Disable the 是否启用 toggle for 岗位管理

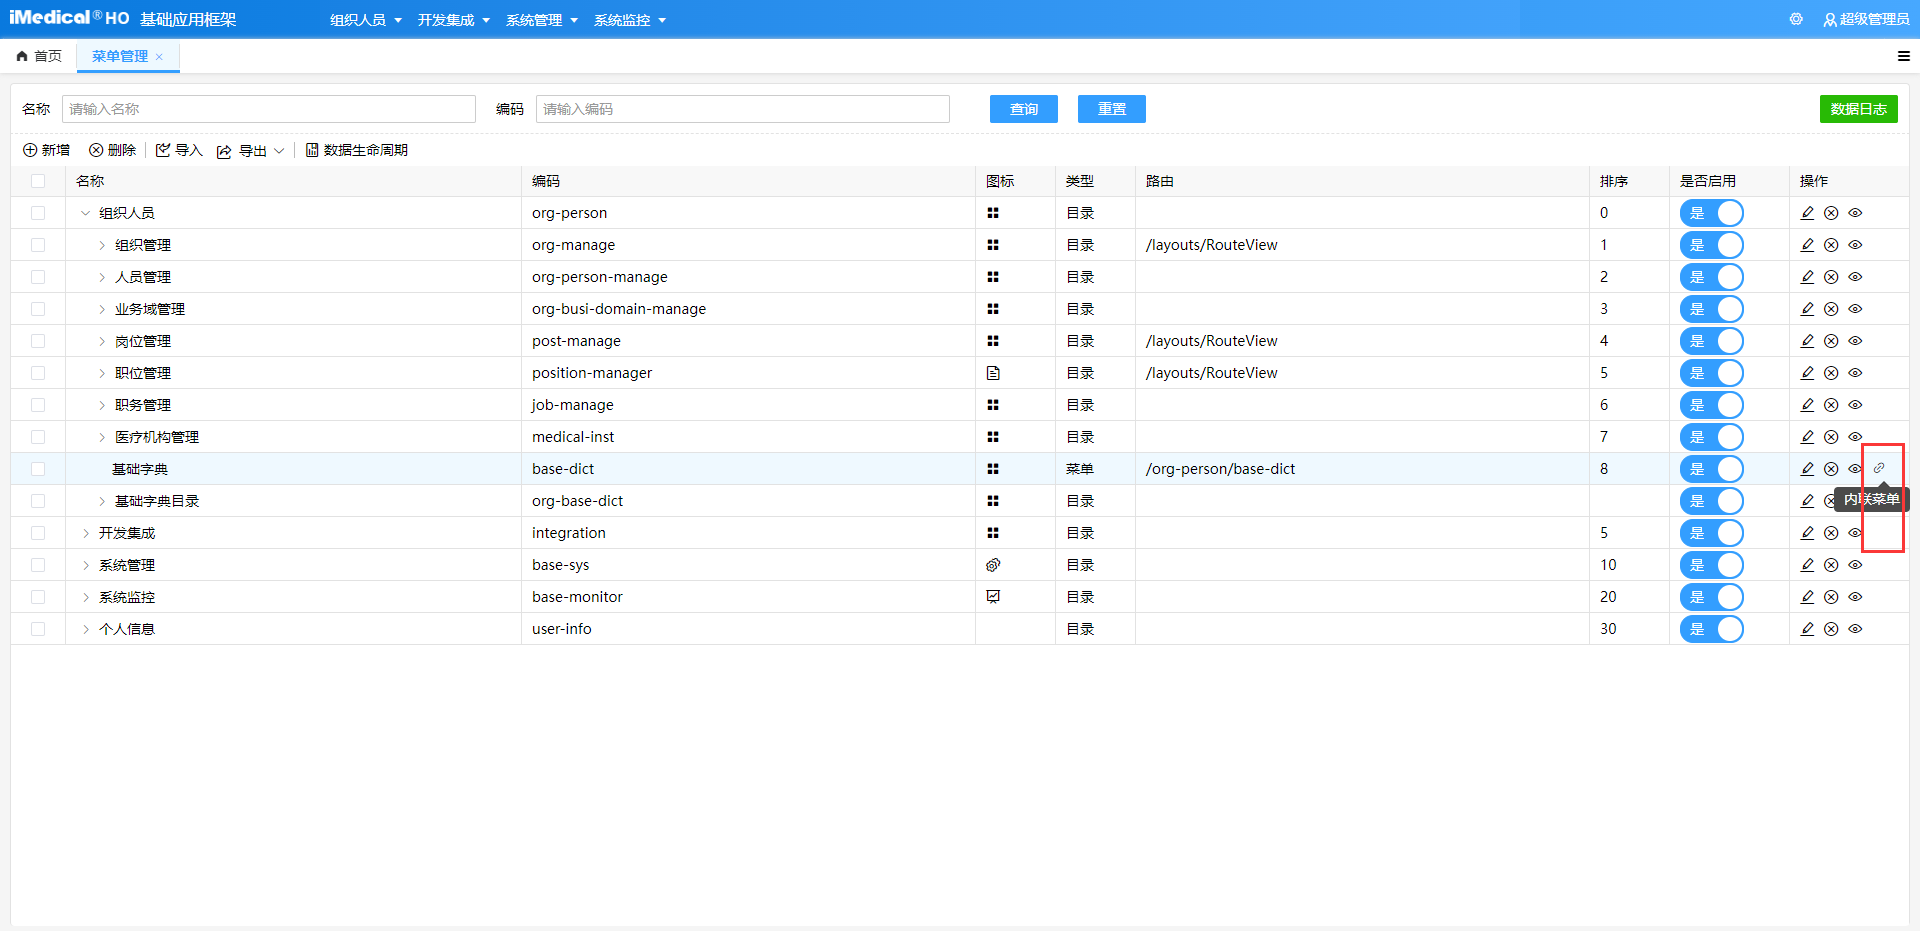point(1711,341)
